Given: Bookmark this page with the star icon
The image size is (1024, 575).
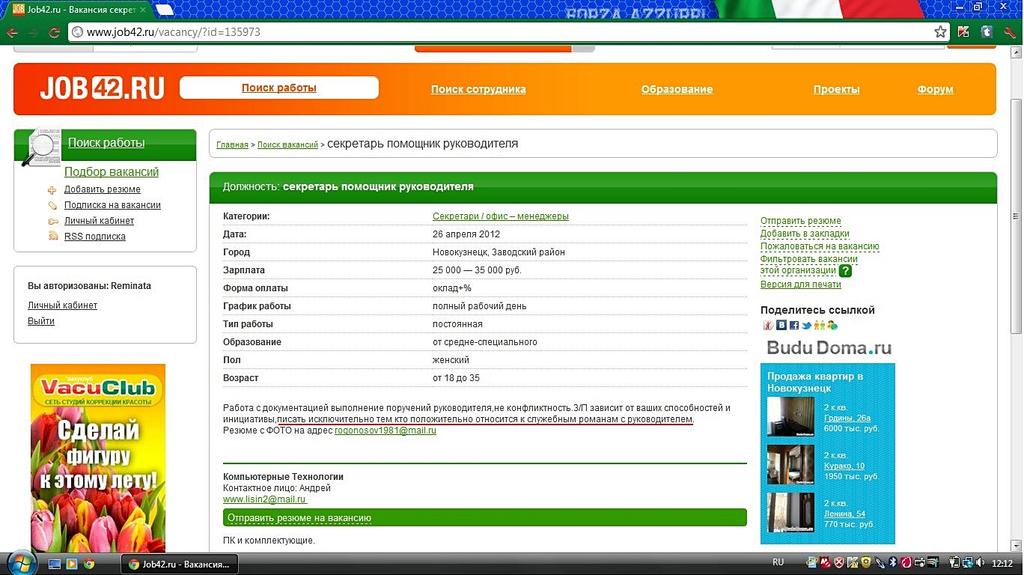Looking at the screenshot, I should pos(940,31).
